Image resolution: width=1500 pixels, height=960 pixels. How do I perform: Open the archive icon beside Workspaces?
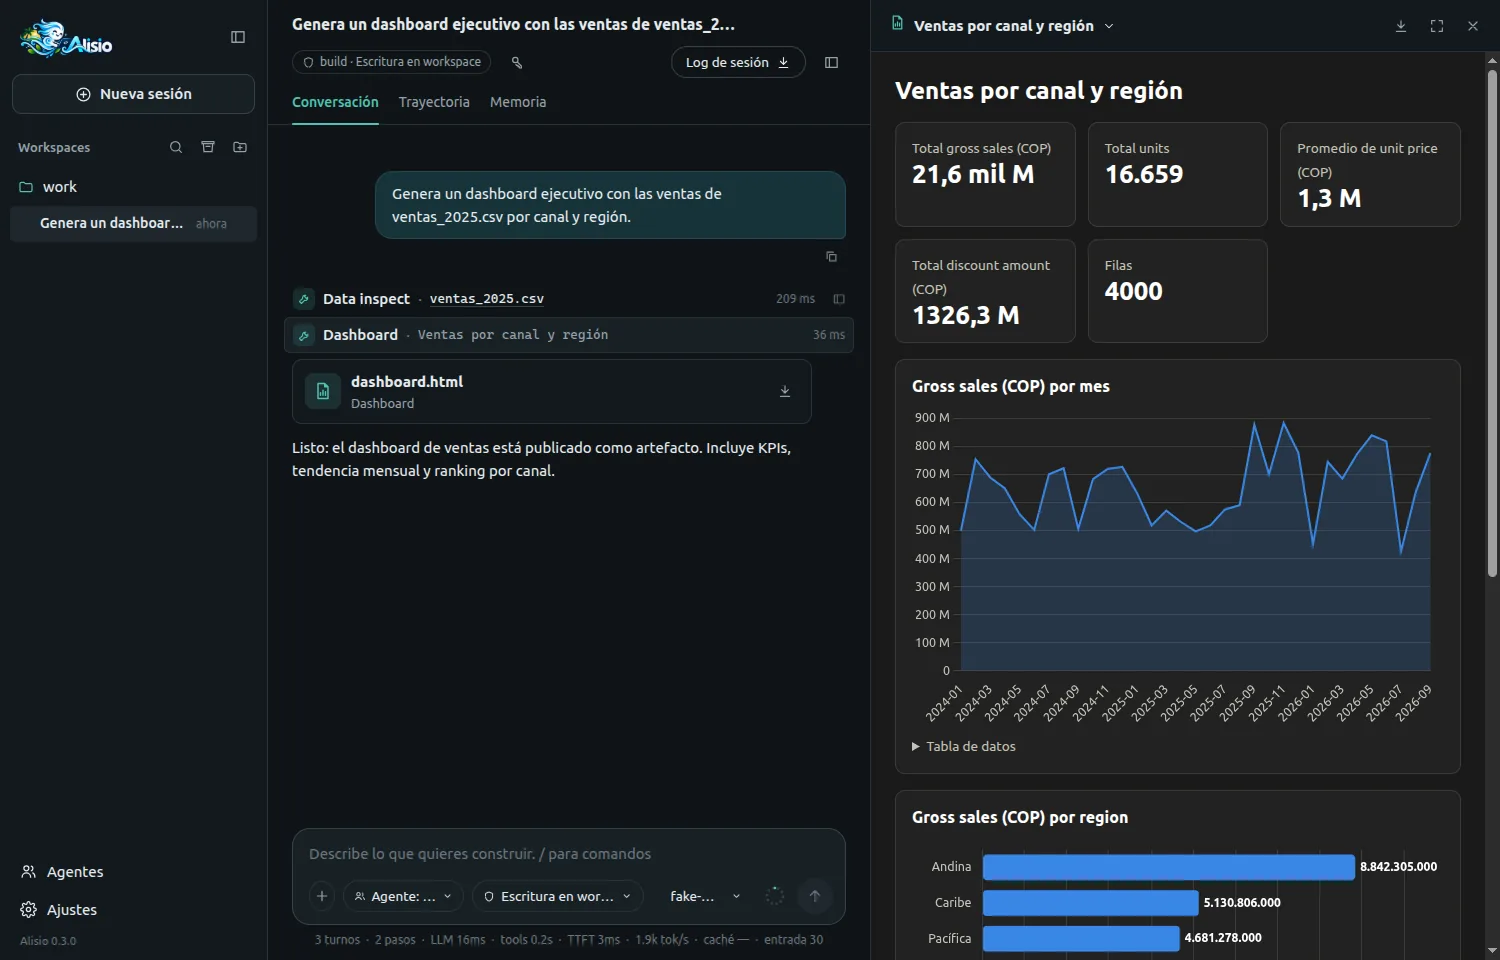coord(208,147)
